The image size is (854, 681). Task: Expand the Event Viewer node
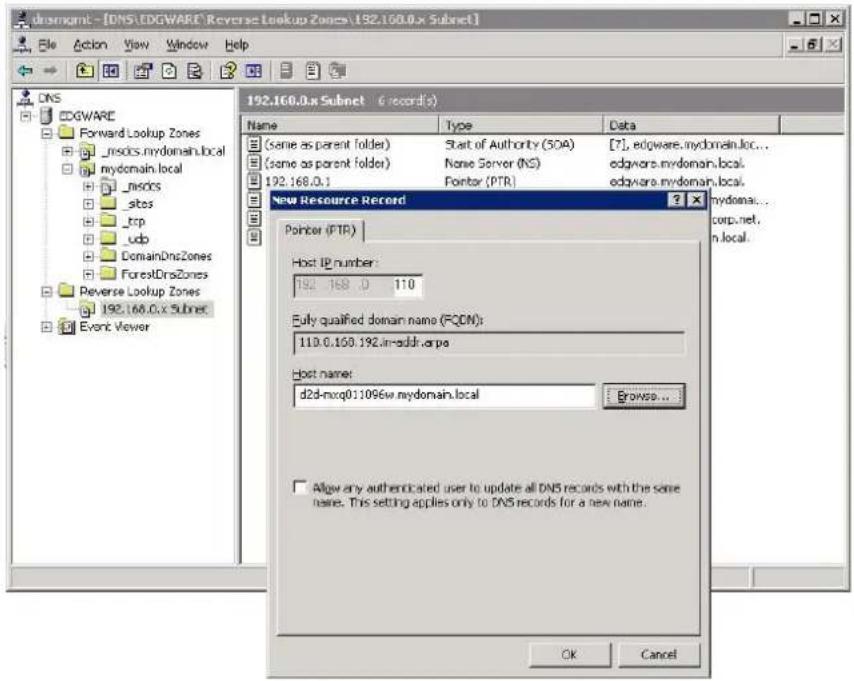click(x=47, y=327)
